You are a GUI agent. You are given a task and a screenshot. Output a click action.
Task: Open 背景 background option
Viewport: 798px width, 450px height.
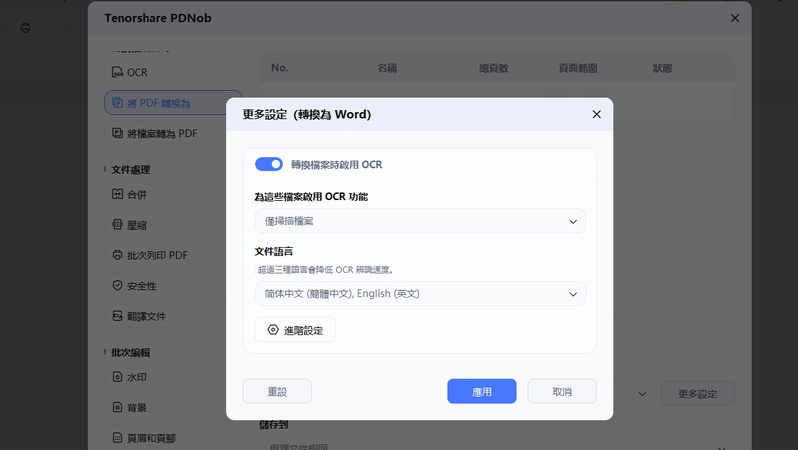coord(166,408)
